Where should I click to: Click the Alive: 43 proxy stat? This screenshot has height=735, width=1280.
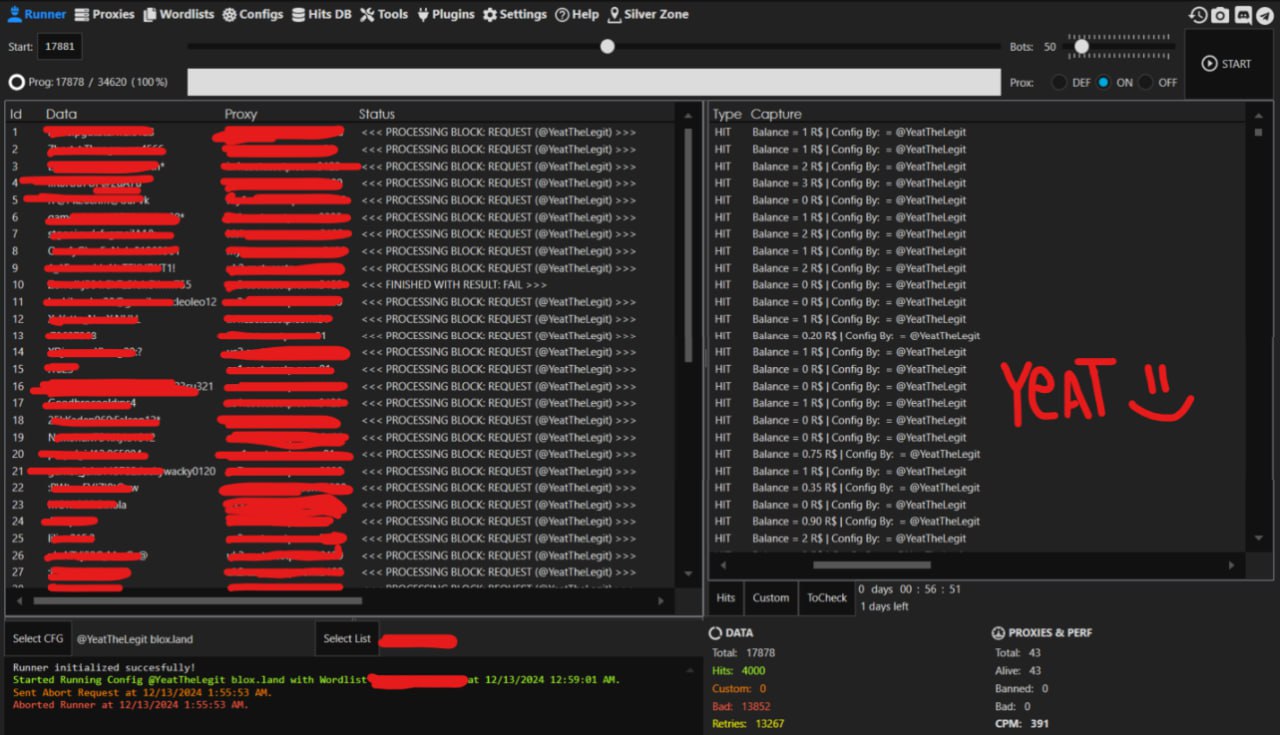pos(1019,670)
